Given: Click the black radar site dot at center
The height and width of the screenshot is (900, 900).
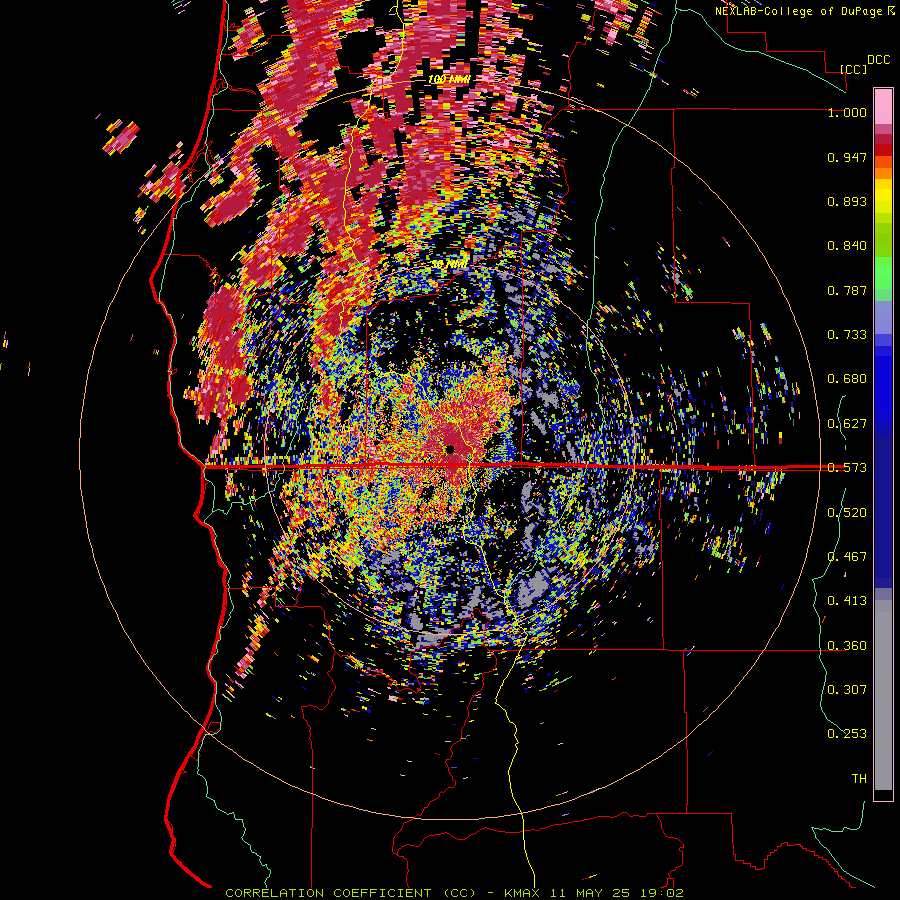Looking at the screenshot, I should pos(451,449).
